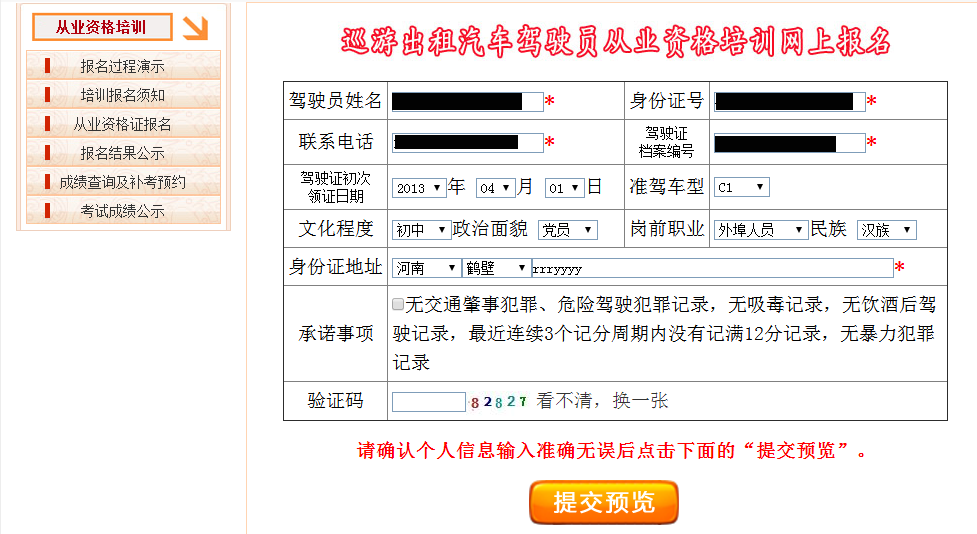Open the 文化程度 dropdown showing 初中
977x534 pixels.
click(421, 230)
